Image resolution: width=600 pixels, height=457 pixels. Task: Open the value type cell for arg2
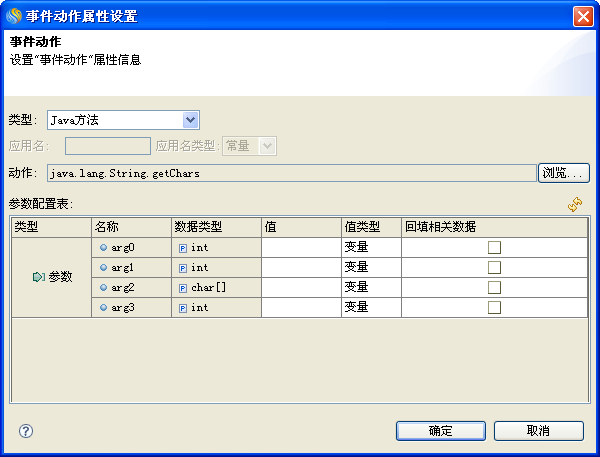[x=370, y=287]
